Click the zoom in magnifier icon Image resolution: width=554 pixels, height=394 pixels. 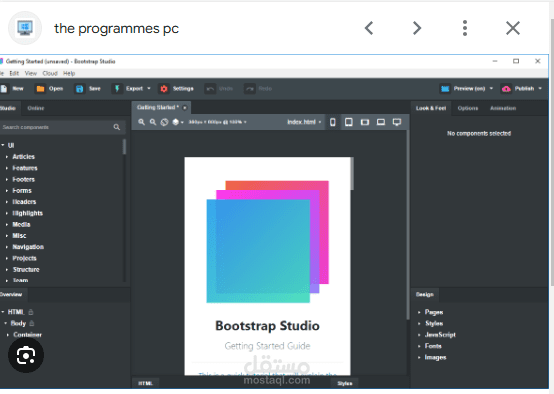pos(141,122)
